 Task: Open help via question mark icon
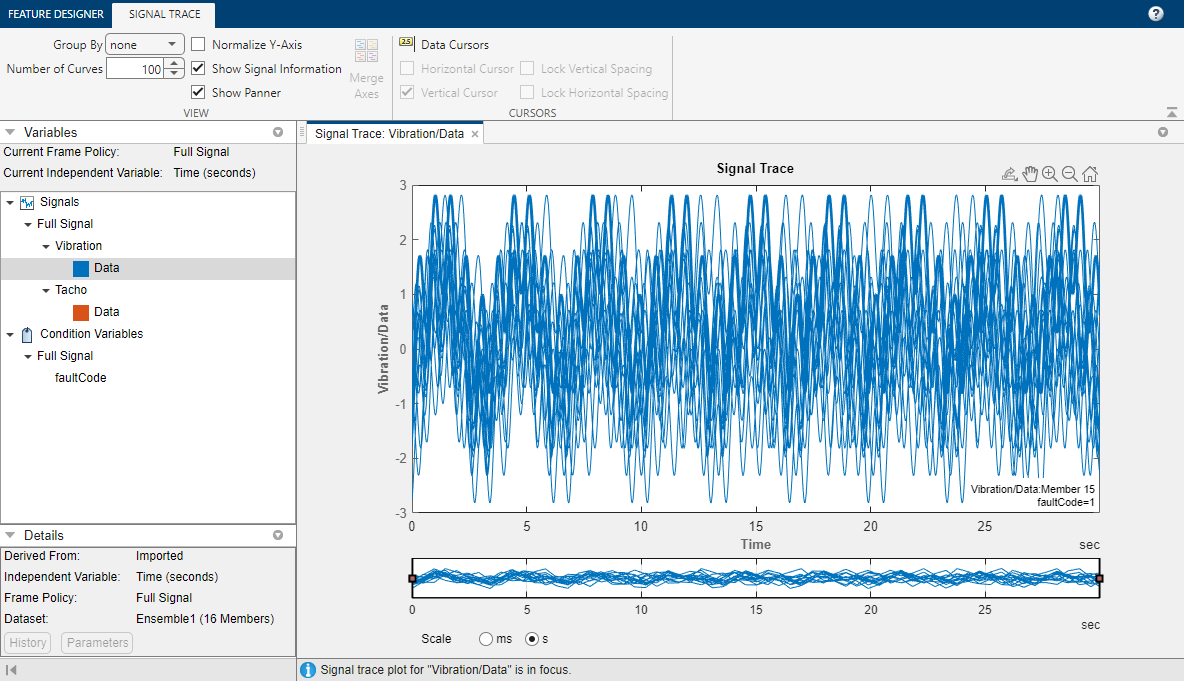pyautogui.click(x=1156, y=14)
